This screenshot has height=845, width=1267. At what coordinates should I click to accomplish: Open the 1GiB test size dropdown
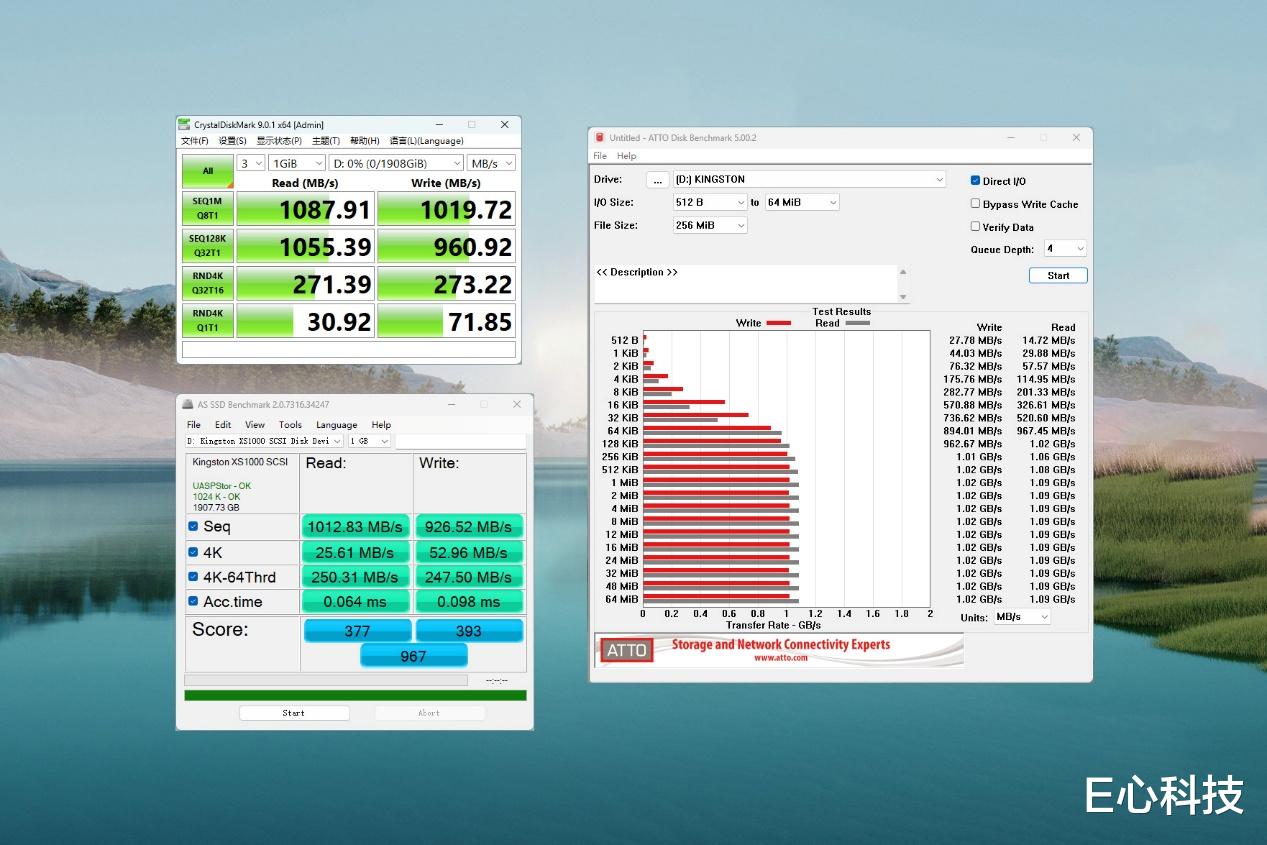[297, 163]
